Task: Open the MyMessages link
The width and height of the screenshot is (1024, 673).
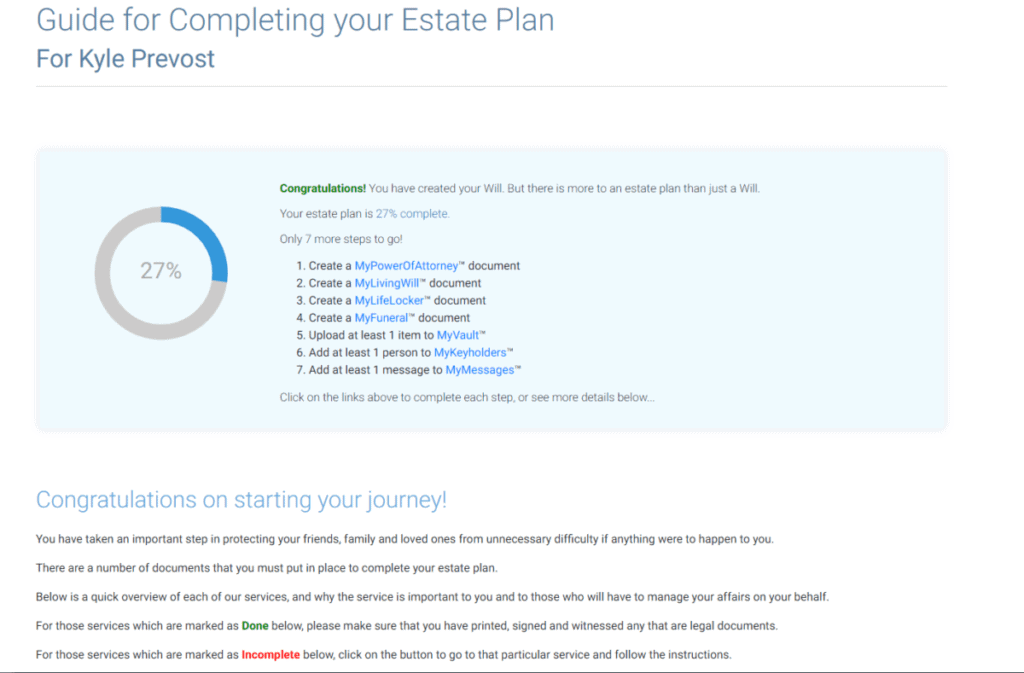Action: pyautogui.click(x=480, y=370)
